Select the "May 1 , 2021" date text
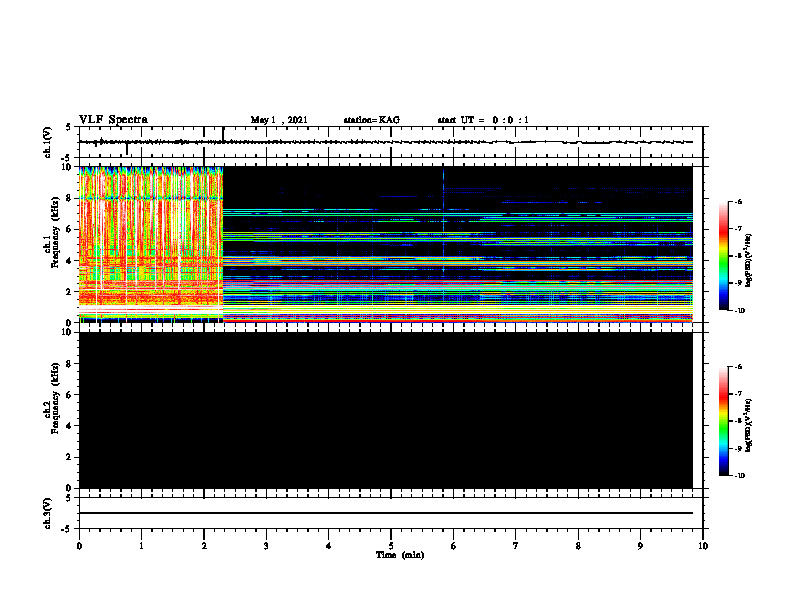 279,120
